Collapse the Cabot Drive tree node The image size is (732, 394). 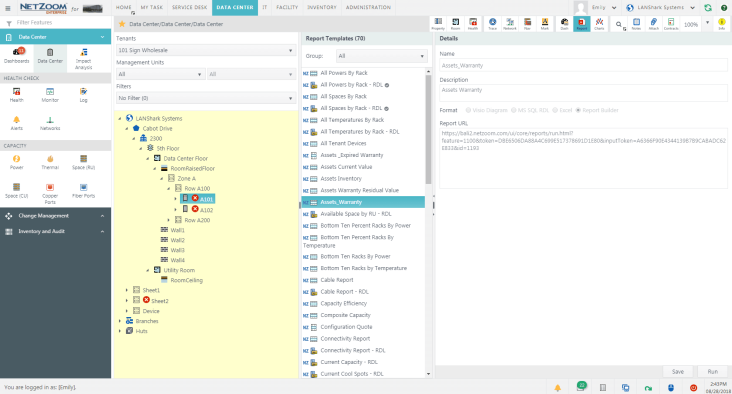[x=127, y=128]
